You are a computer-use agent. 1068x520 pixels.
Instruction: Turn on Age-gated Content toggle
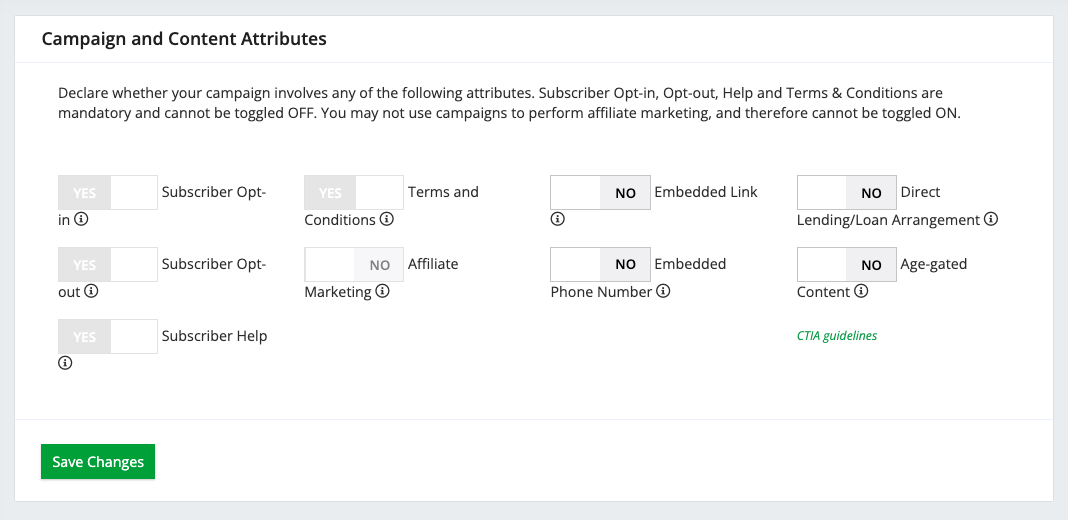pyautogui.click(x=846, y=264)
